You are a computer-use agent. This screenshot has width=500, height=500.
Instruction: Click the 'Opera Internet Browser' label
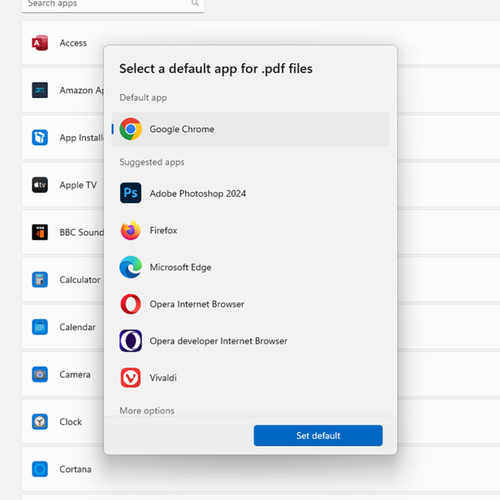(x=197, y=304)
